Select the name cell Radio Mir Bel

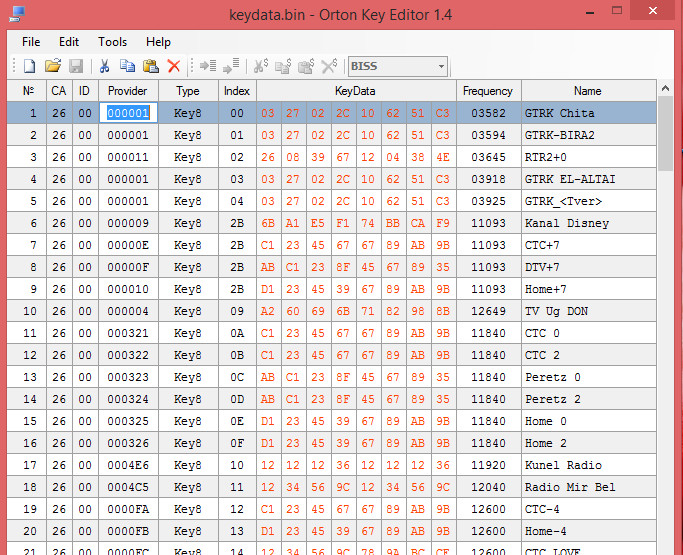pyautogui.click(x=588, y=487)
